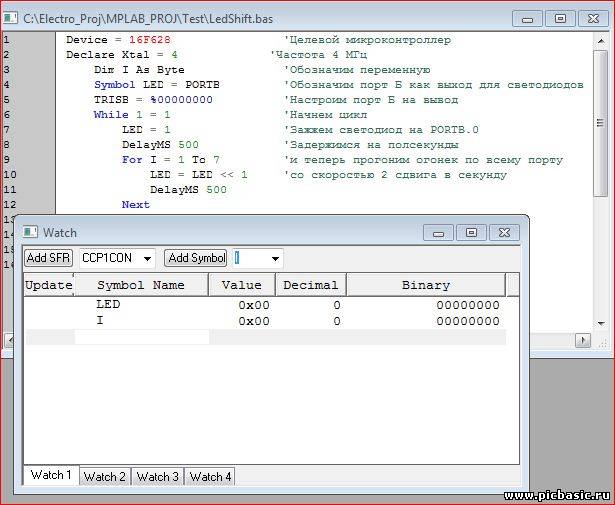Click the Update column header
Screen dimensions: 615x505
coord(49,285)
